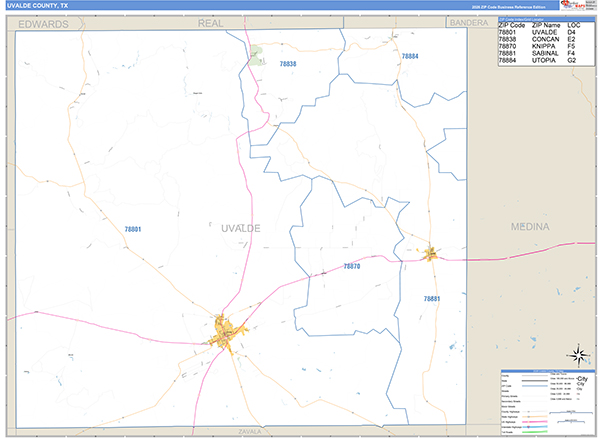Image resolution: width=600 pixels, height=438 pixels.
Task: Click KNIPPA in the ZIP index table
Action: click(543, 46)
